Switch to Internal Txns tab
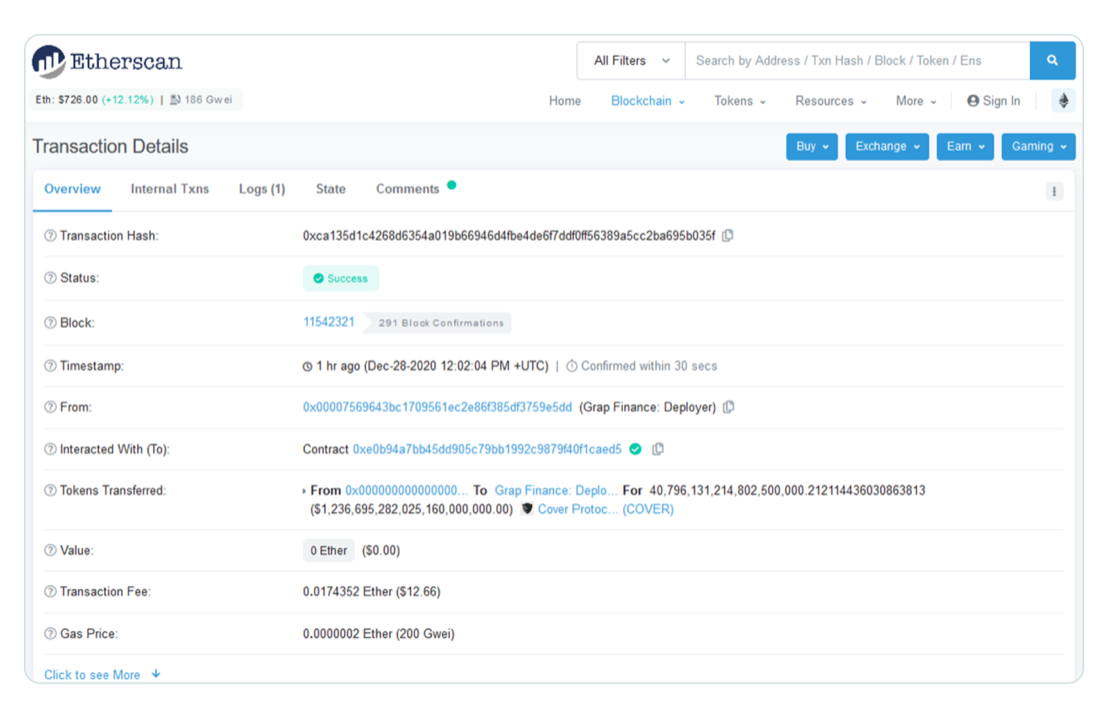The height and width of the screenshot is (708, 1098). click(169, 189)
